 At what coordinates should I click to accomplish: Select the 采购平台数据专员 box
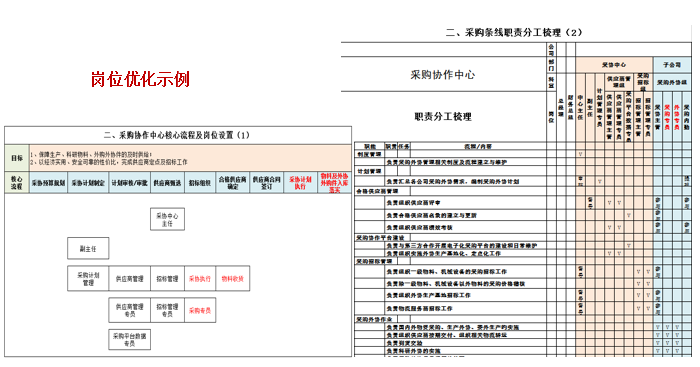129,339
